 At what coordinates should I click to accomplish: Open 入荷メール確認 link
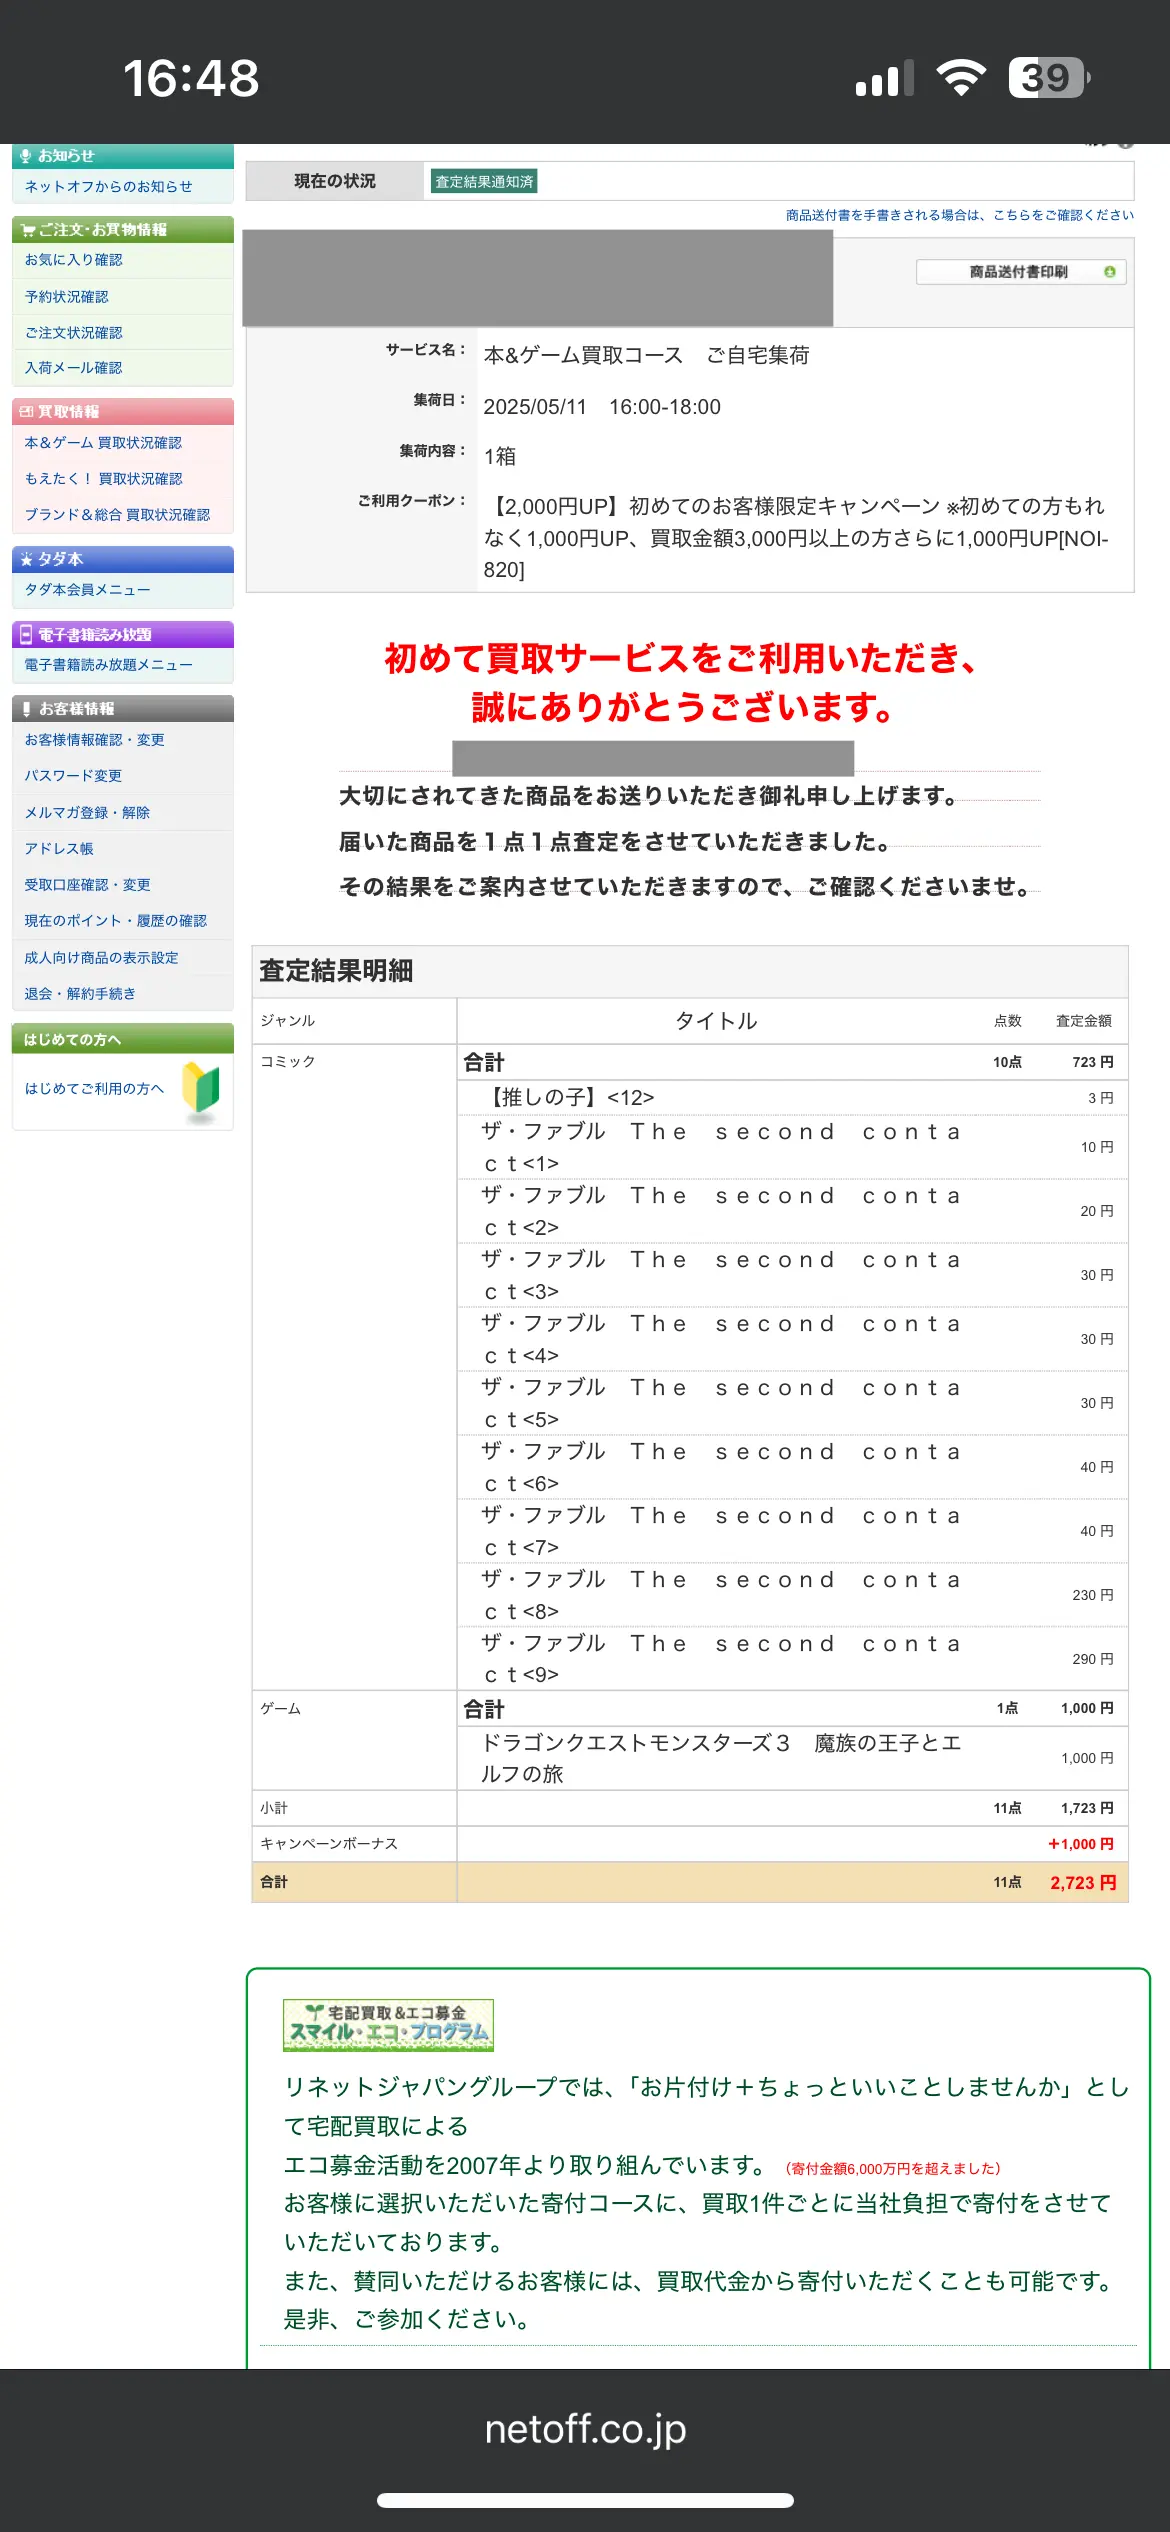[73, 368]
